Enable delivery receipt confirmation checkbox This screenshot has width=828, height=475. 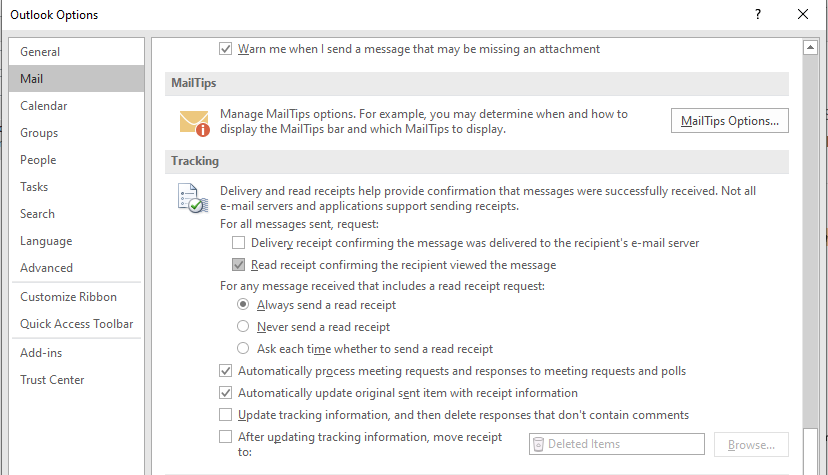(x=238, y=243)
